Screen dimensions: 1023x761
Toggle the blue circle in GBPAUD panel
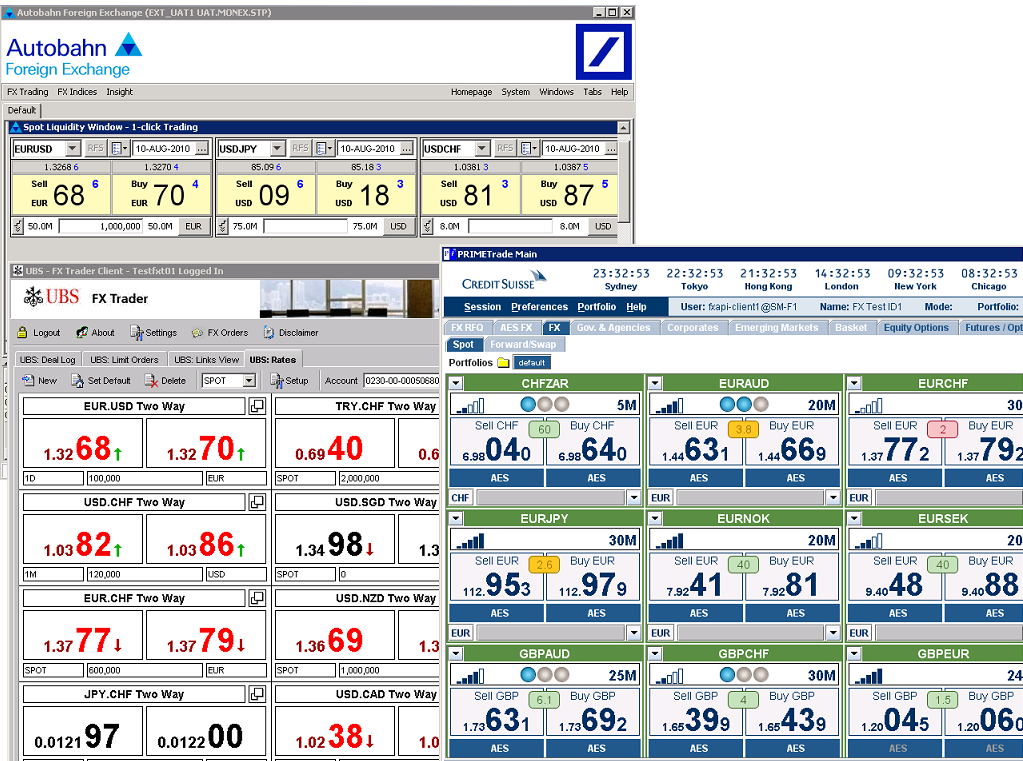coord(528,675)
